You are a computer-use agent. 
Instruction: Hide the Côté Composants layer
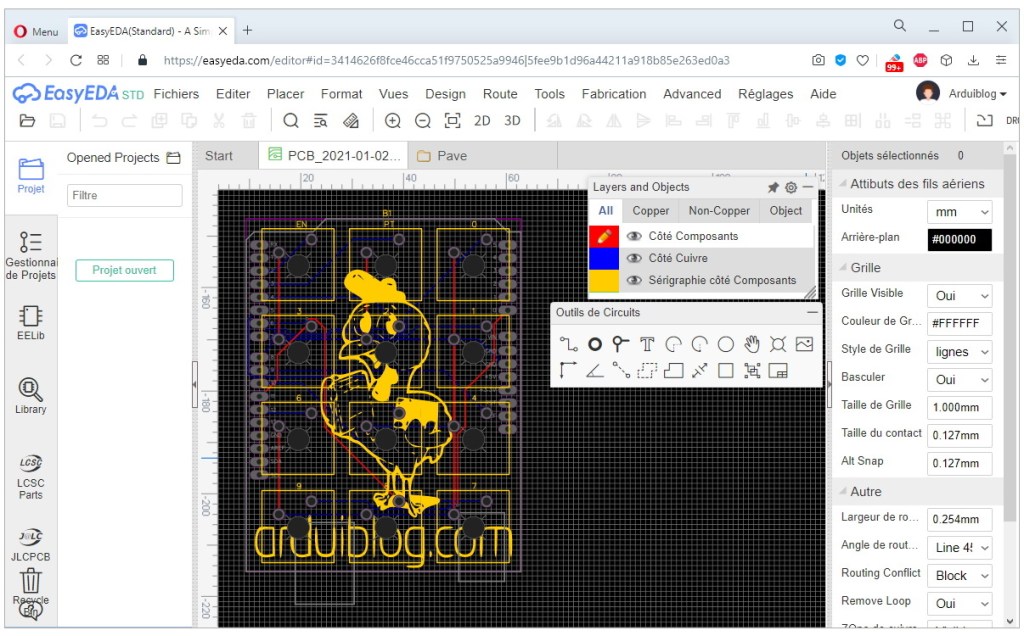[634, 236]
